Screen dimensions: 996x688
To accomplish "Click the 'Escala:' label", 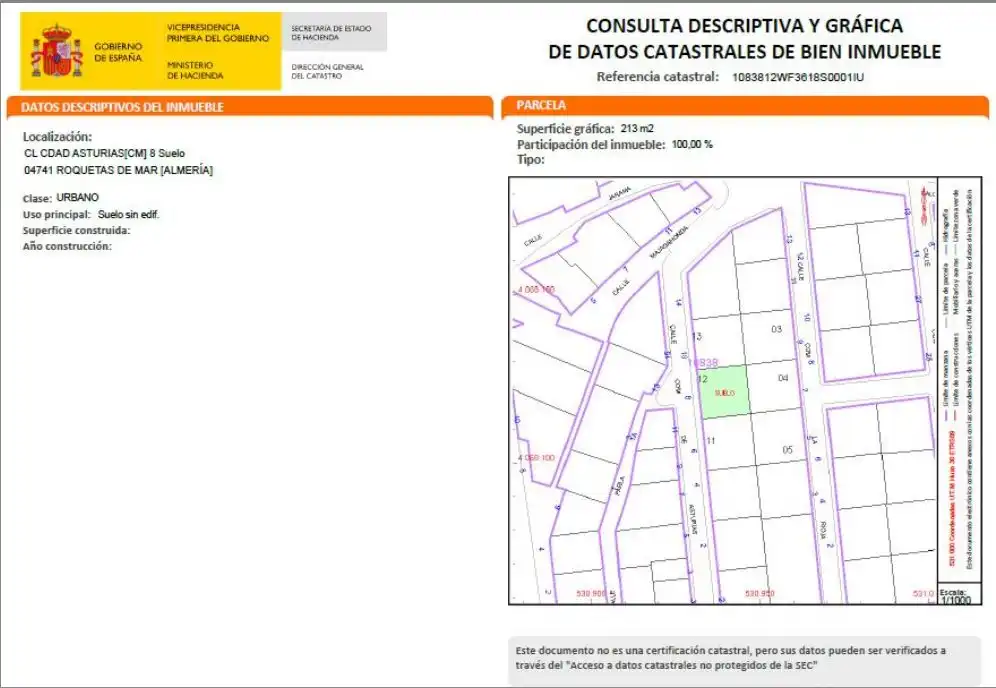I will (953, 592).
